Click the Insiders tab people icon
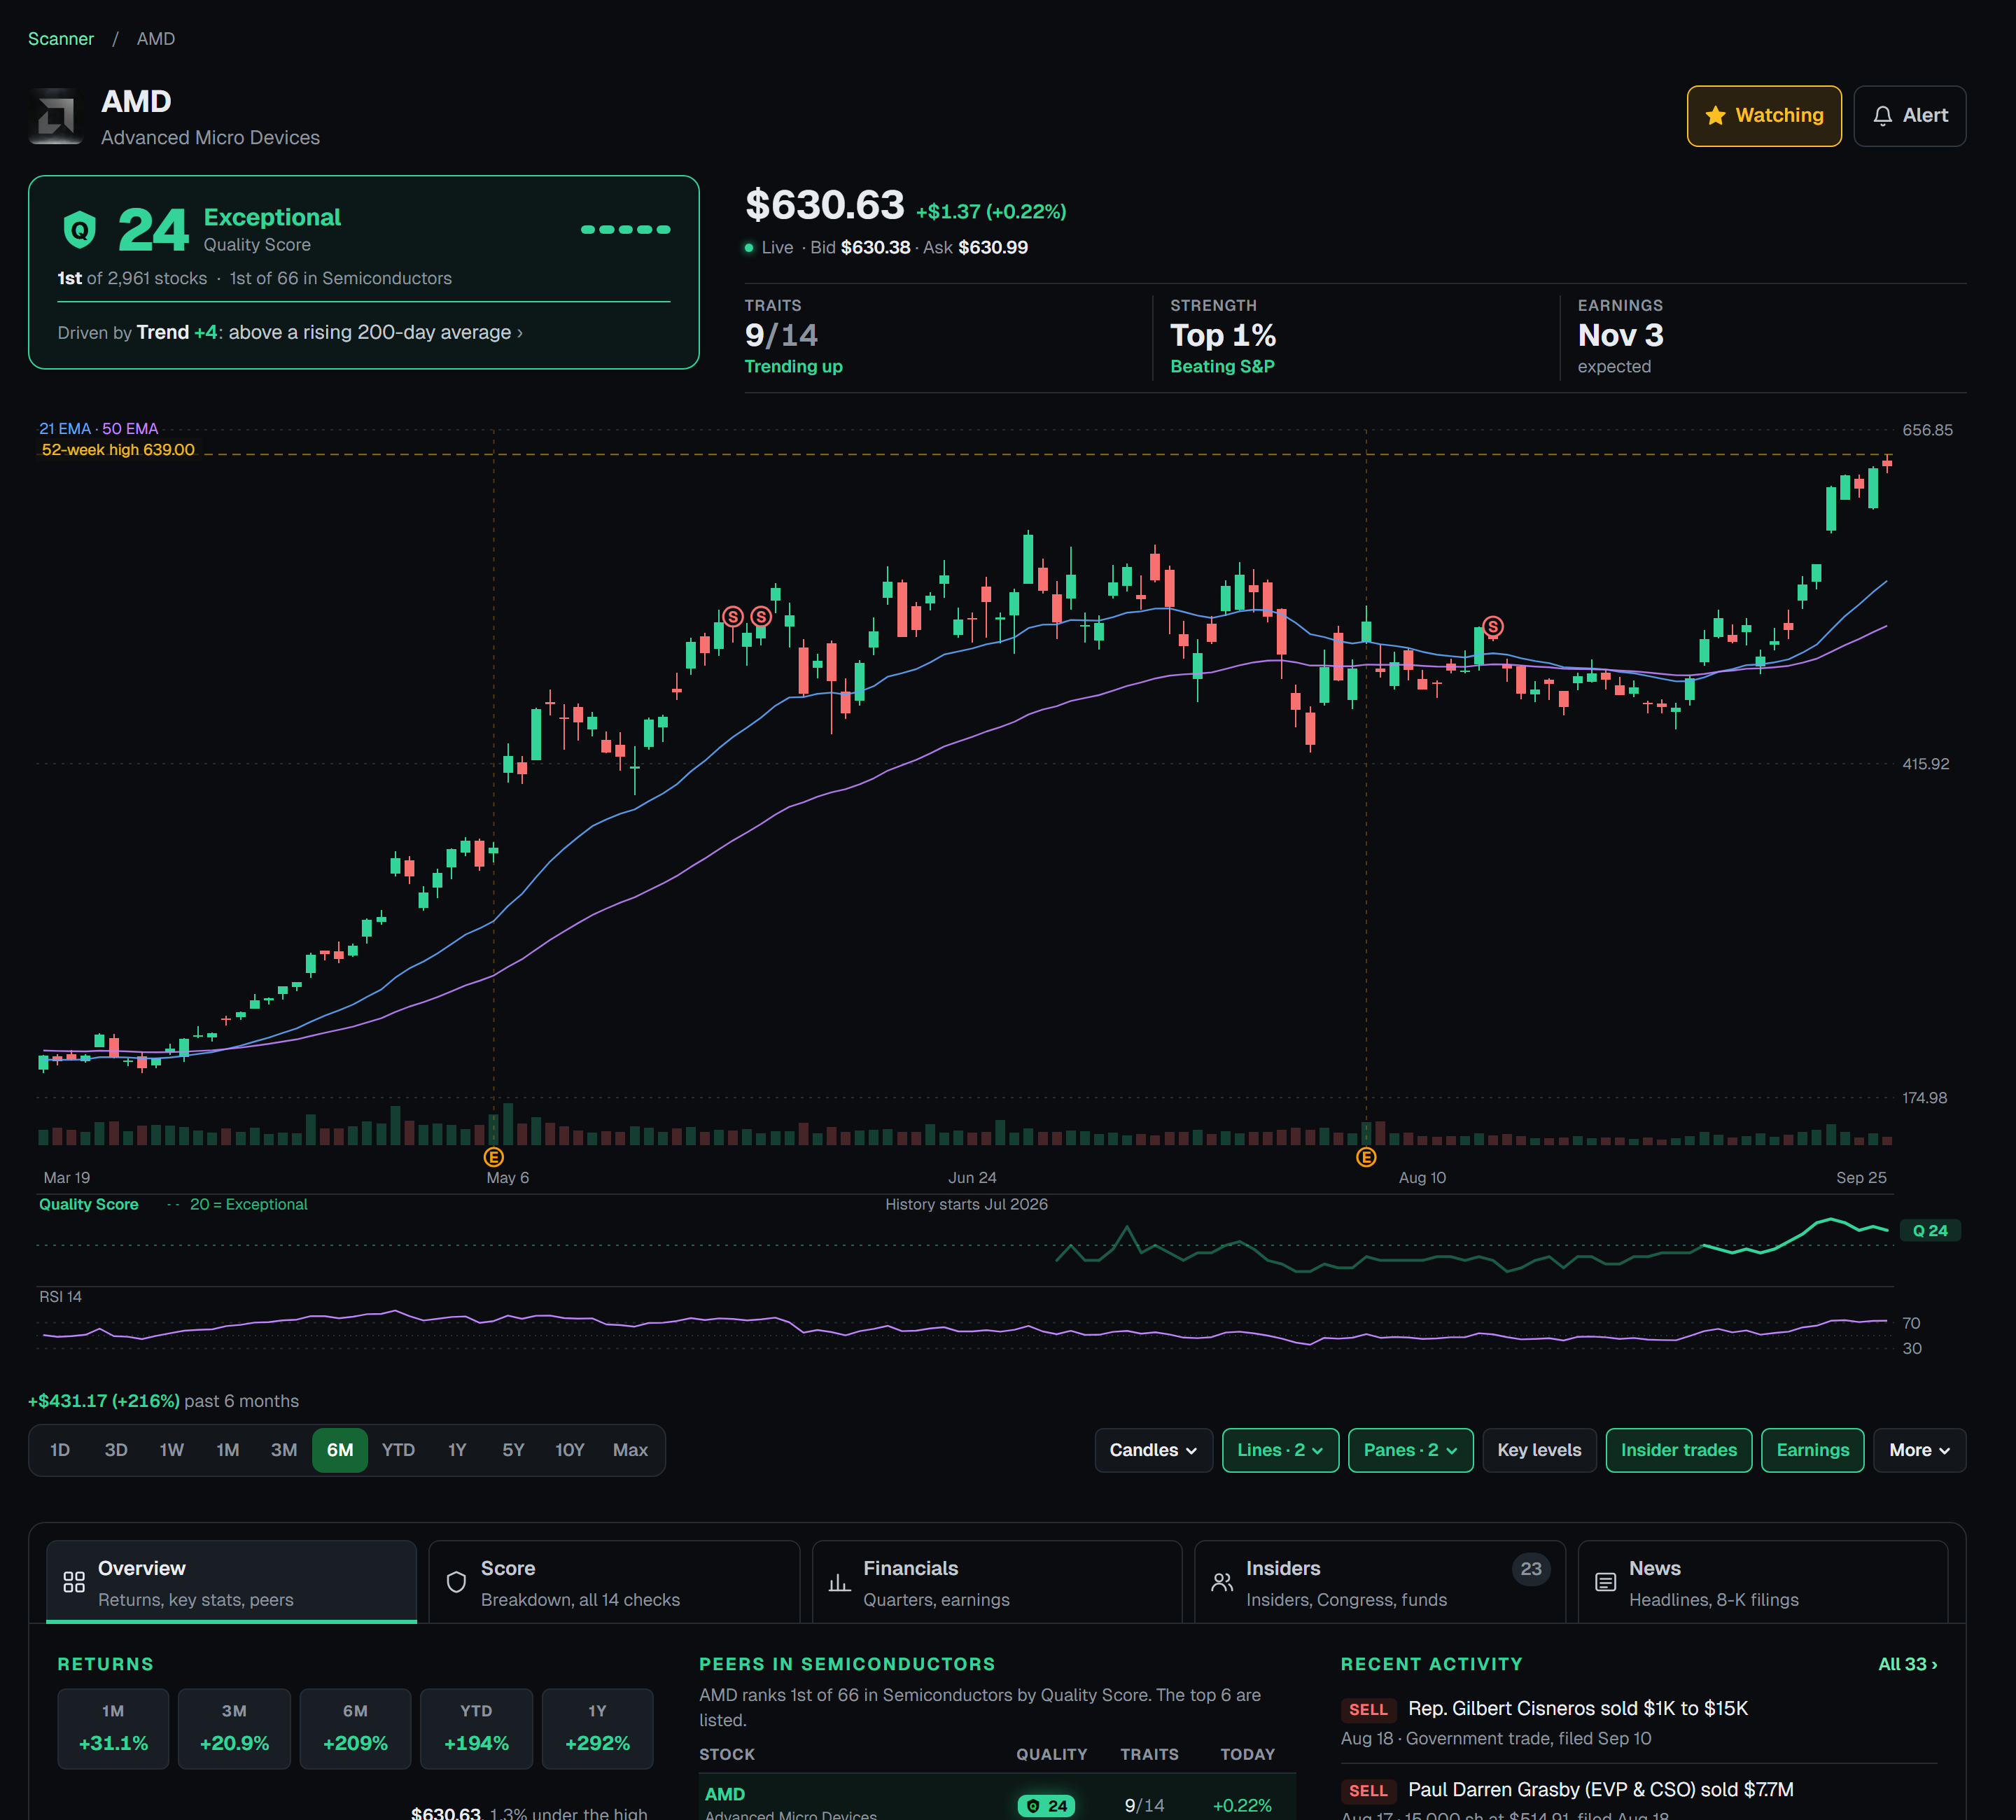The image size is (2016, 1820). 1222,1582
